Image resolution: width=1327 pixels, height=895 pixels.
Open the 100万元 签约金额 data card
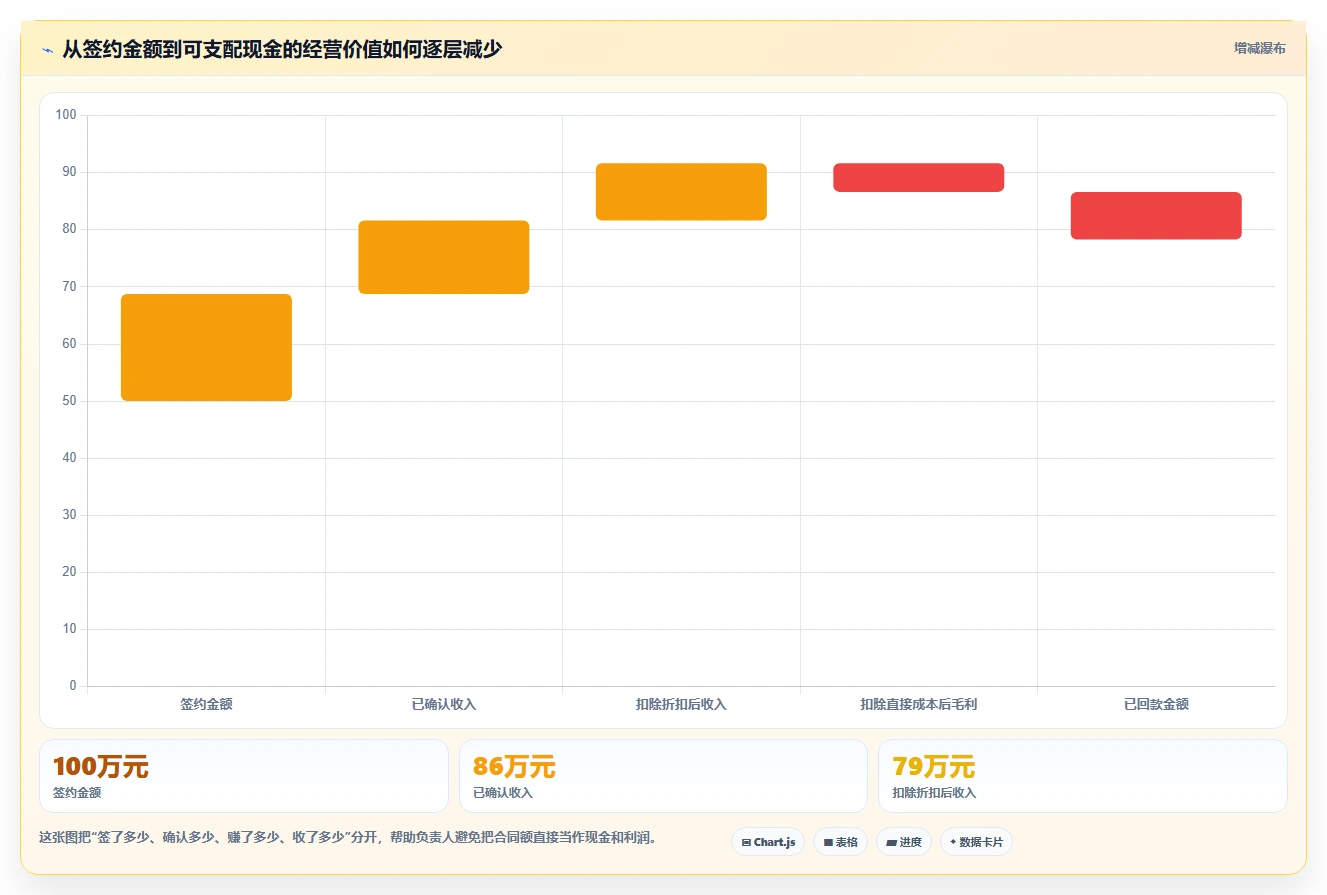click(x=243, y=776)
